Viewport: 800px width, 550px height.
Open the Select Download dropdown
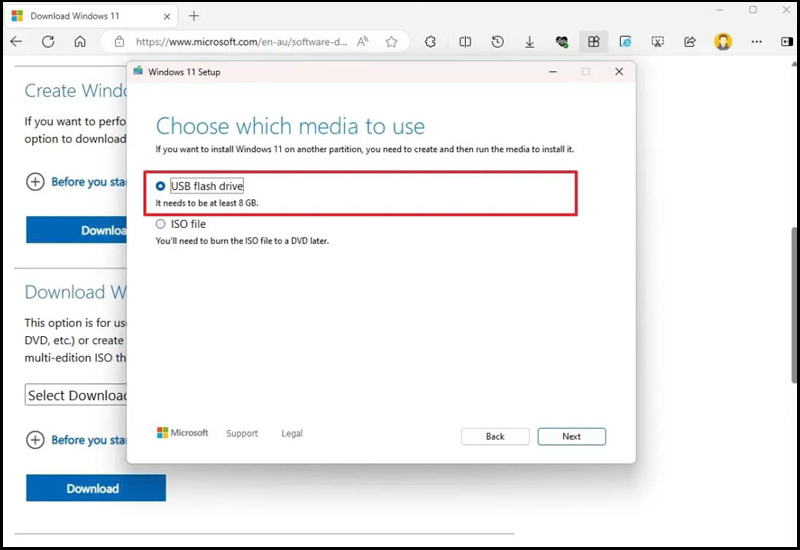76,395
